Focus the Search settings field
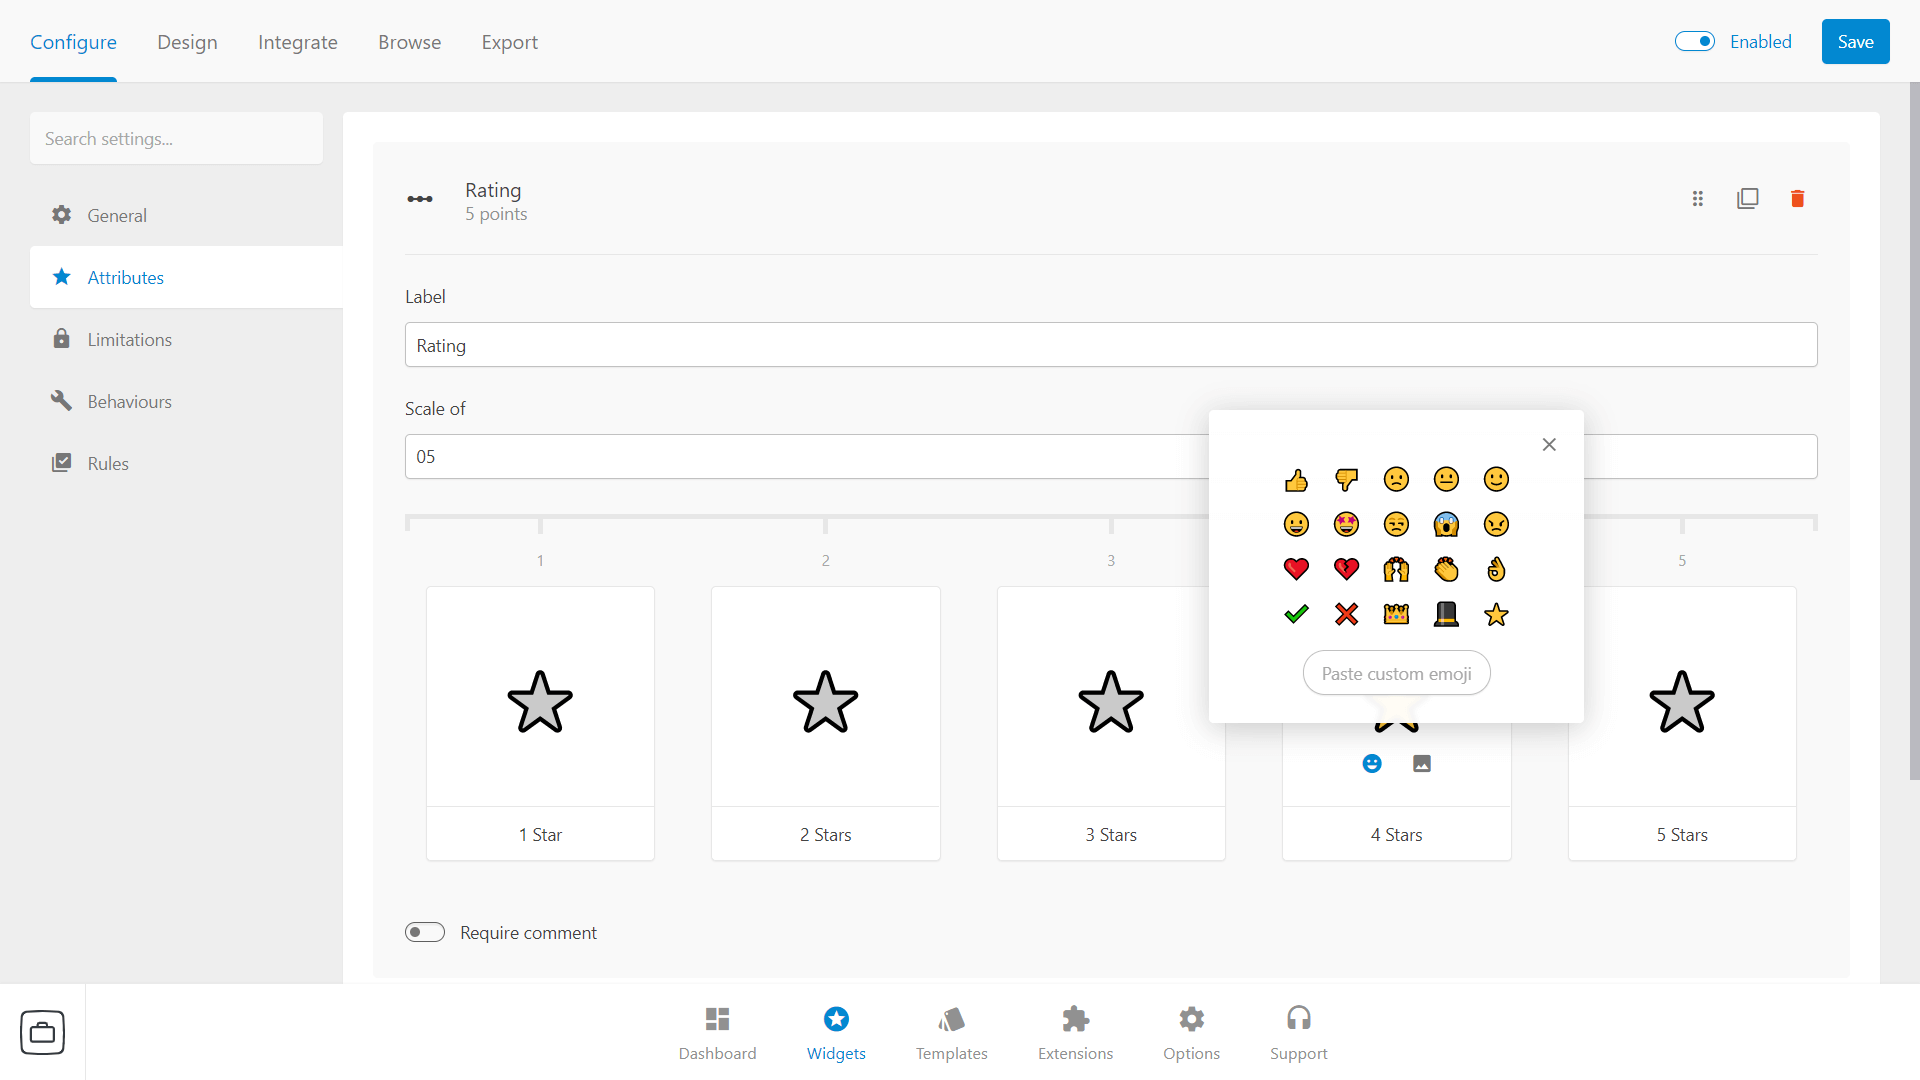 (x=176, y=138)
